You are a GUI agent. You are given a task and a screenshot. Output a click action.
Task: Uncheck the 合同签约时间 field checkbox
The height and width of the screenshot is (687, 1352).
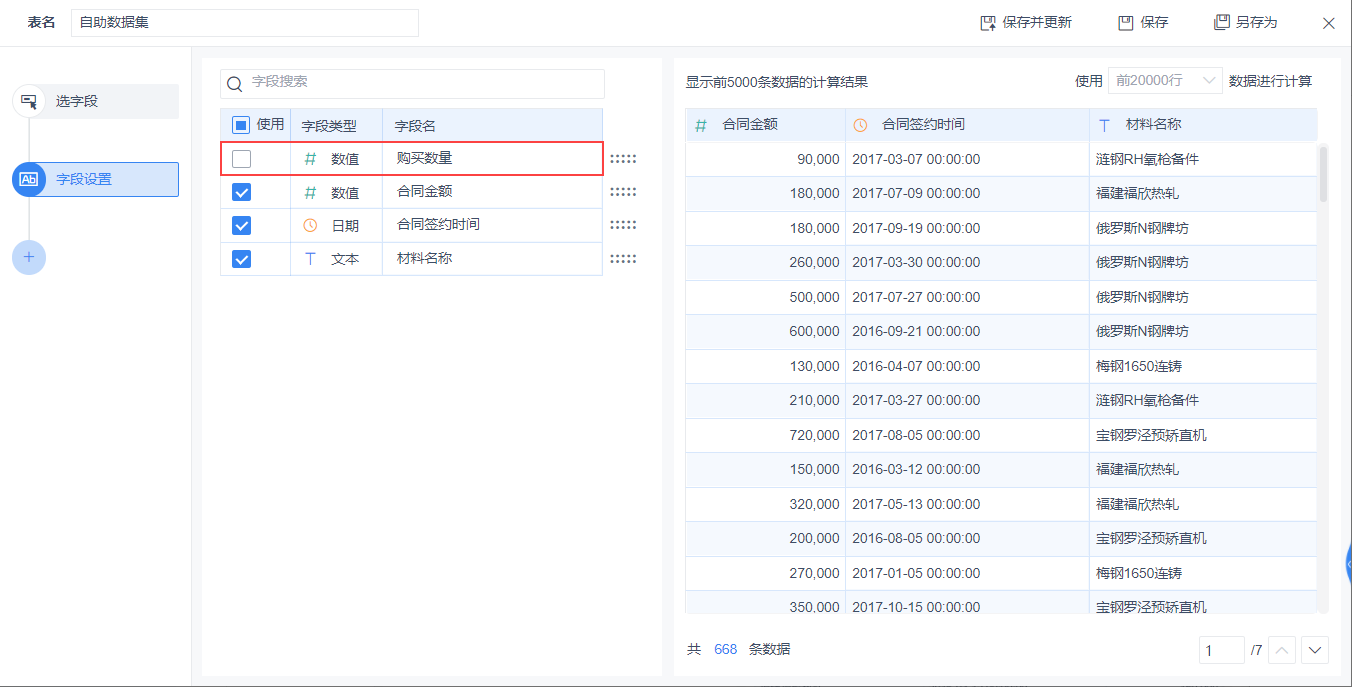pos(241,225)
